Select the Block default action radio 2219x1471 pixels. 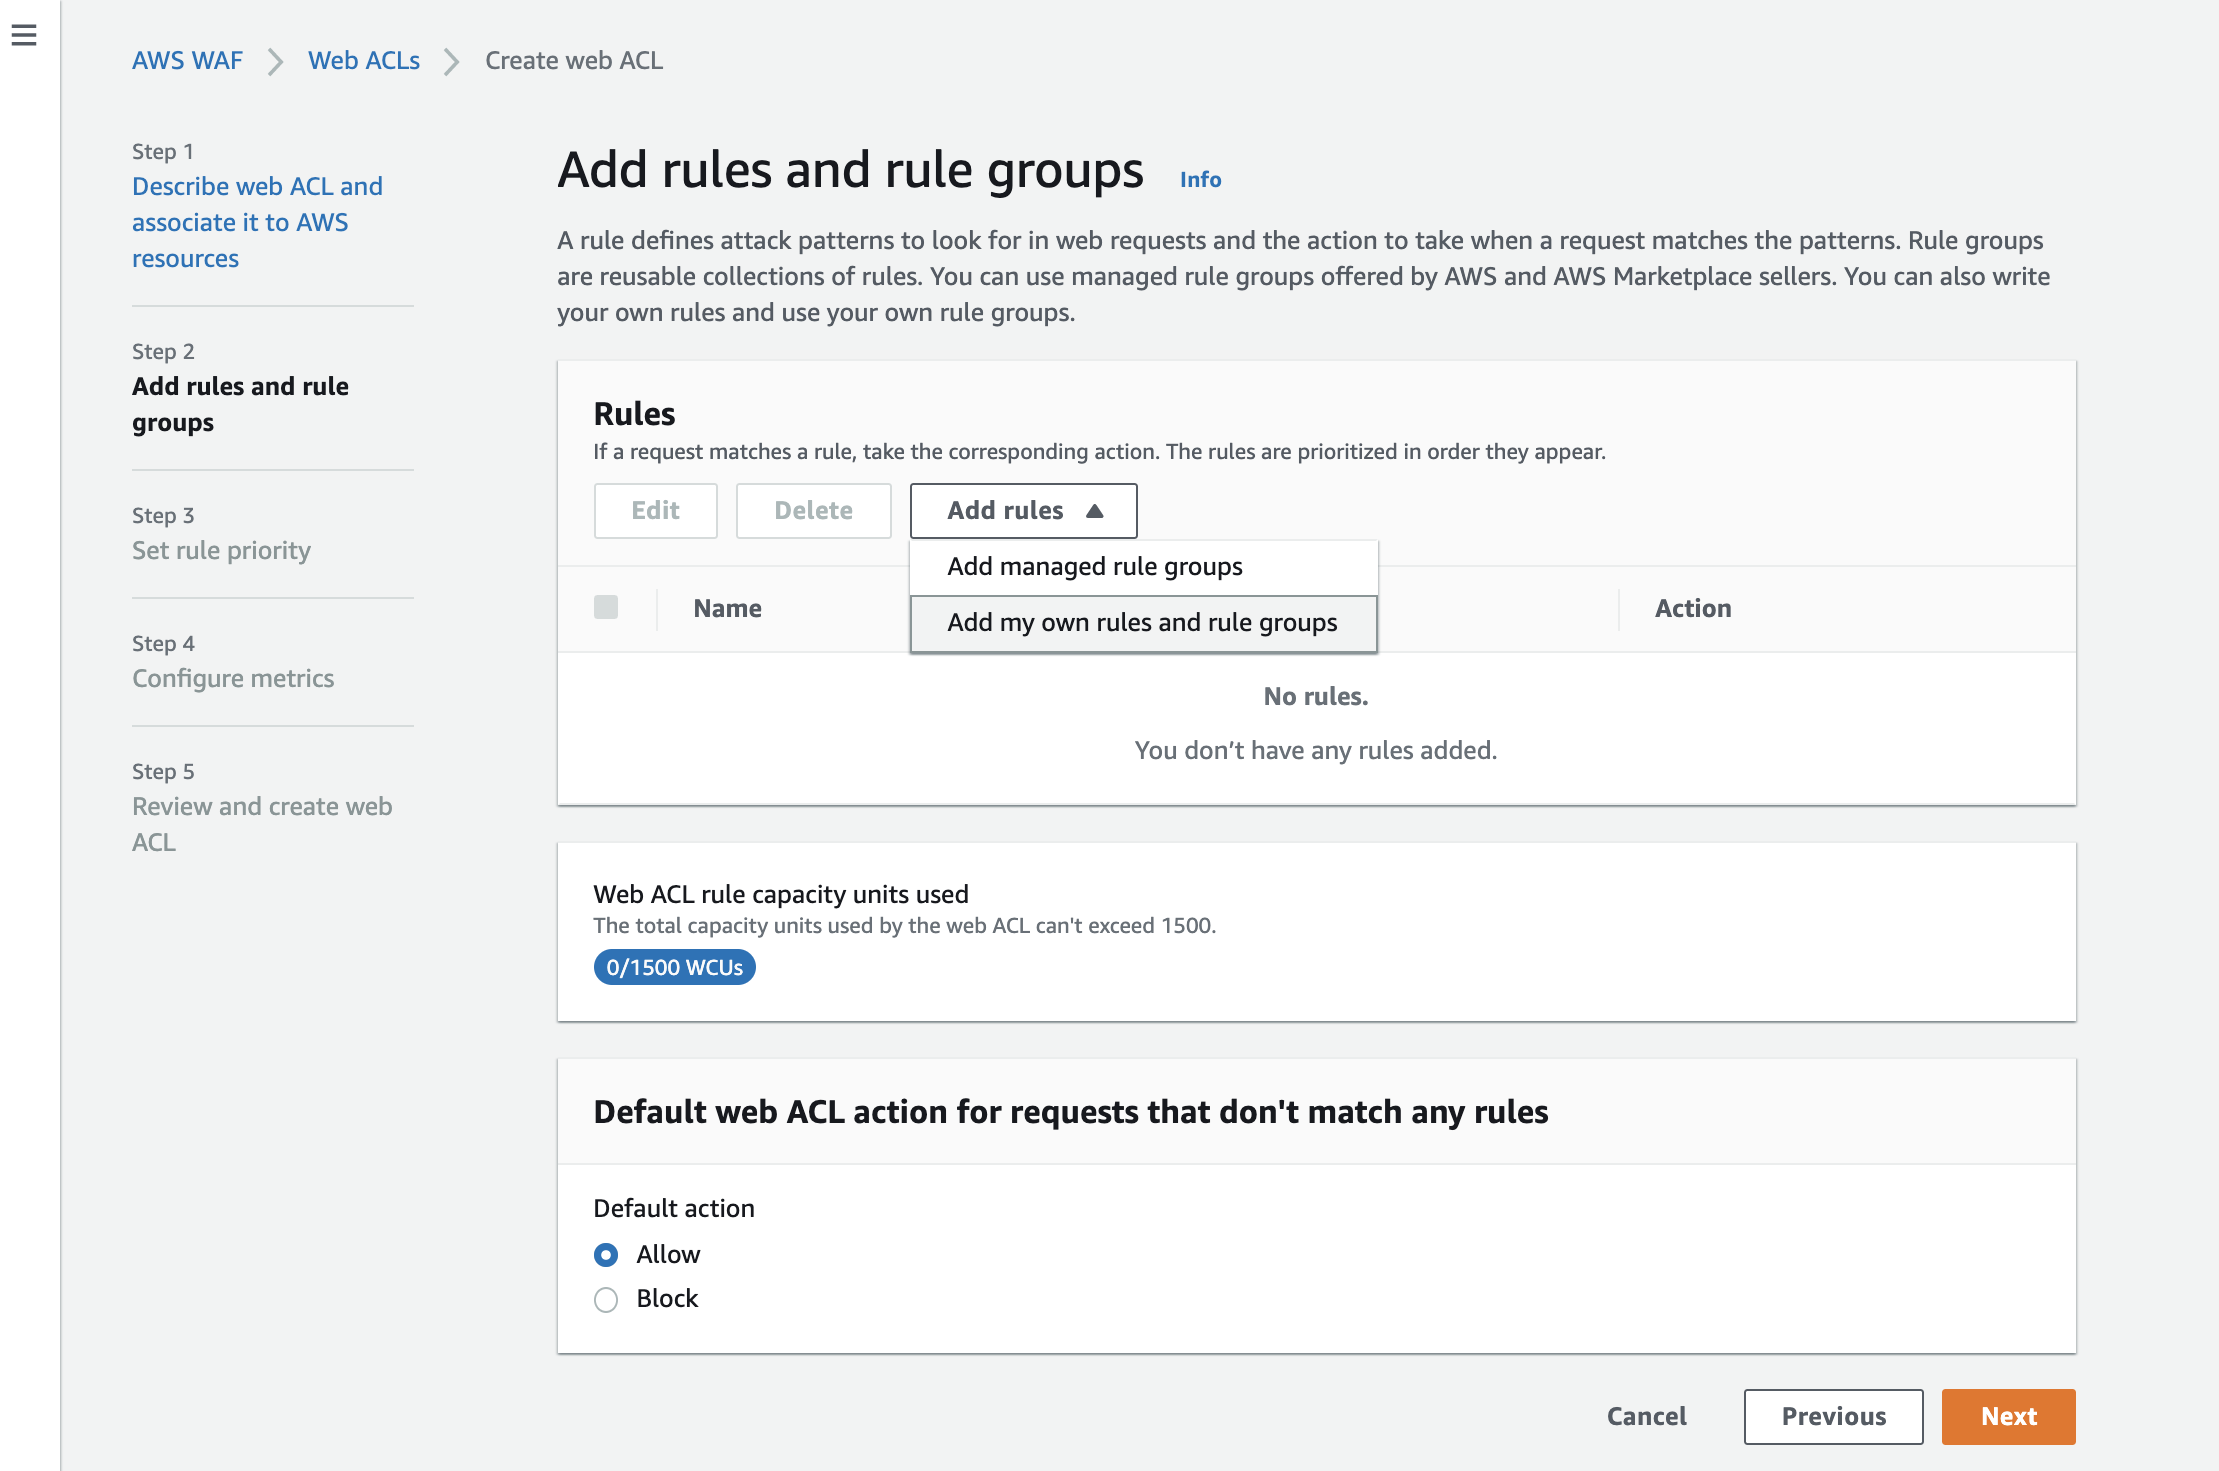click(x=606, y=1299)
